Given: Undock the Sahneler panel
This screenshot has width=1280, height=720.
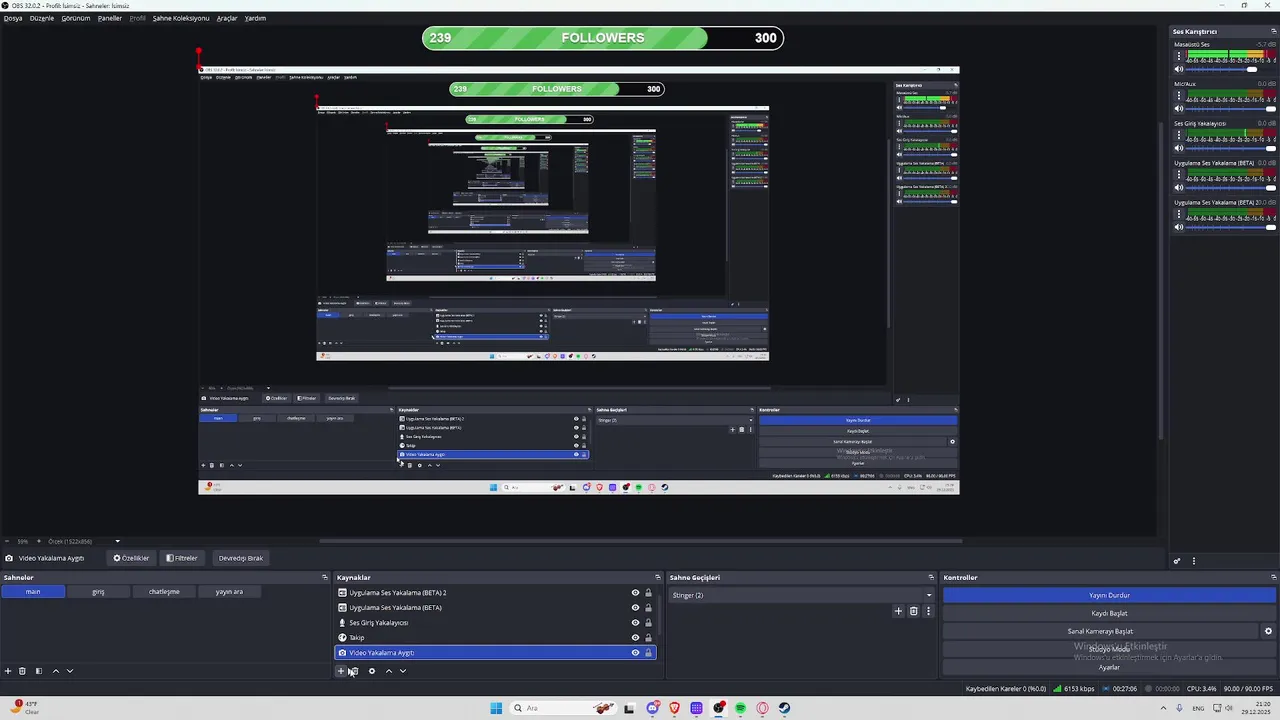Looking at the screenshot, I should (324, 577).
